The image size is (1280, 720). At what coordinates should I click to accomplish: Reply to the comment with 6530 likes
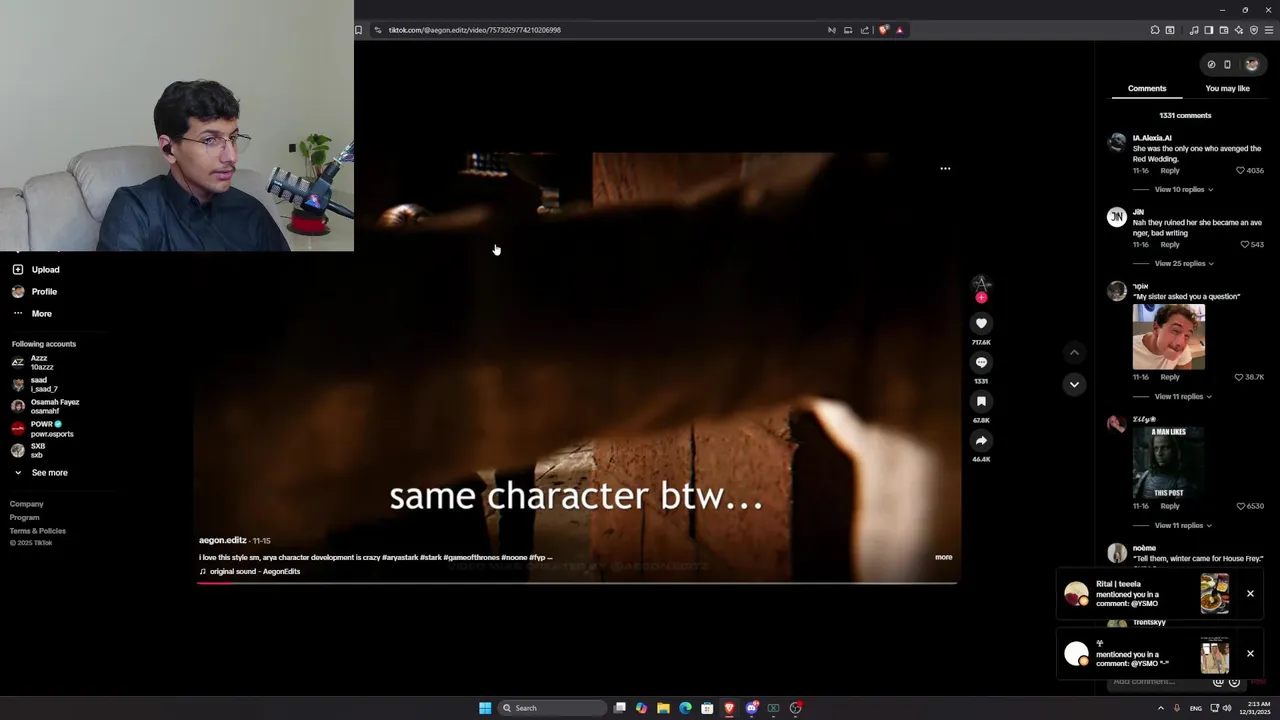1169,506
